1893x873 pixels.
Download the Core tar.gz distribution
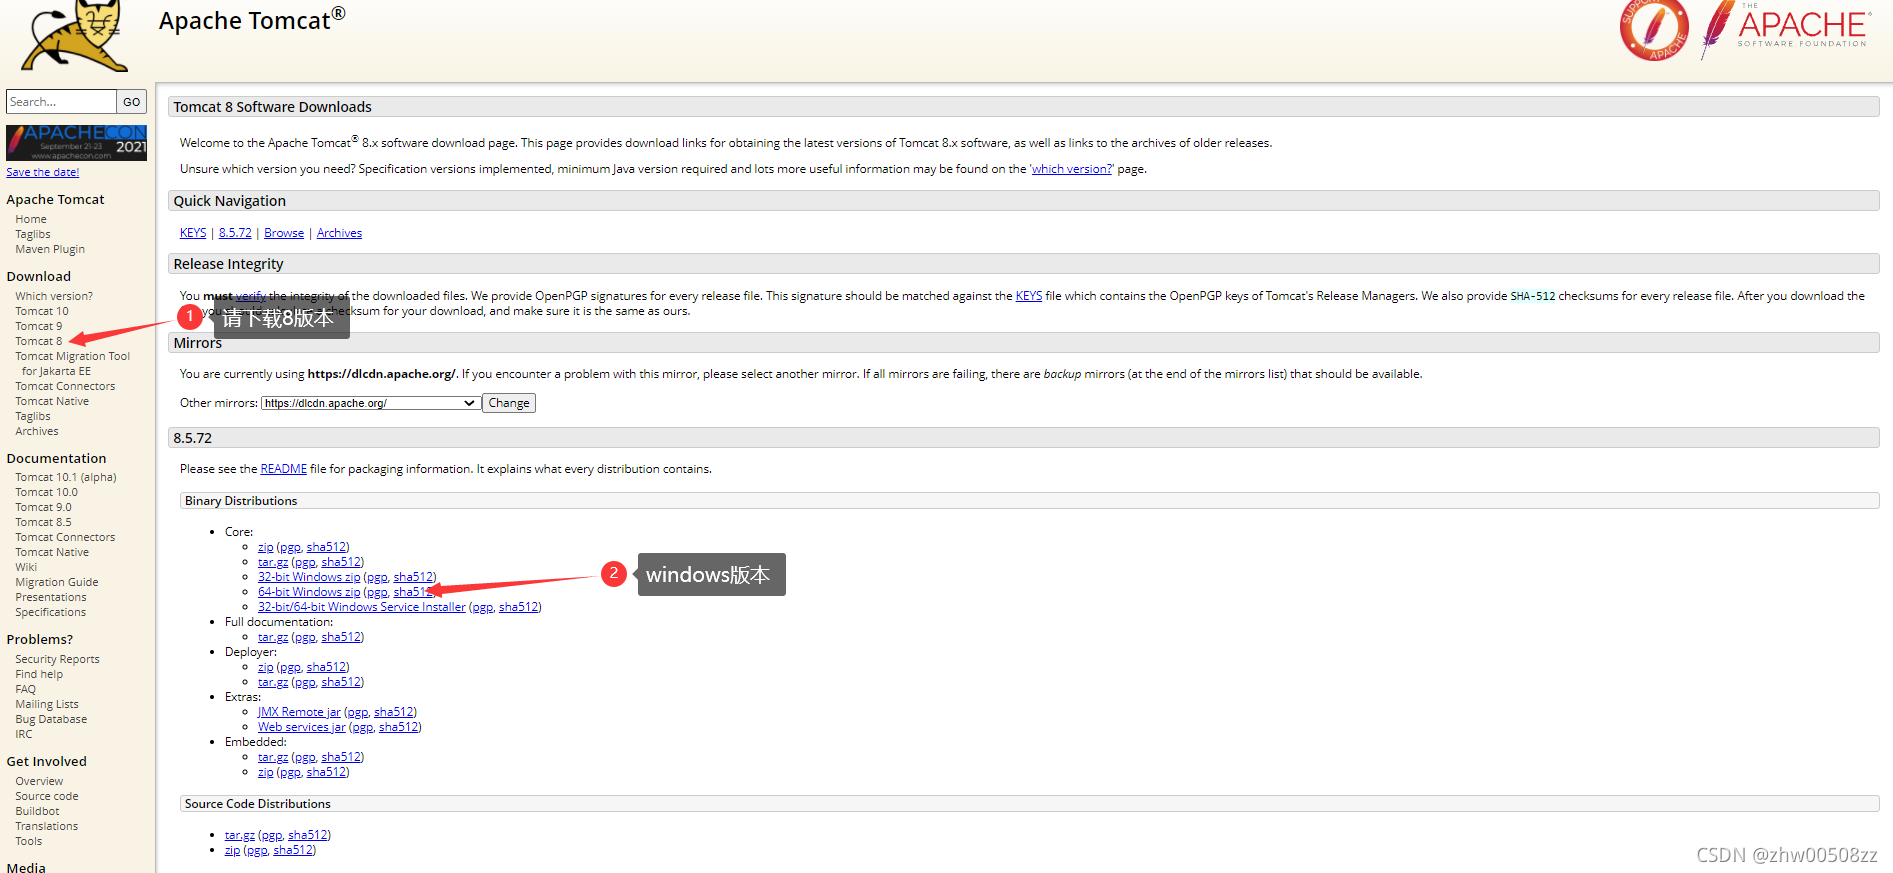[273, 562]
